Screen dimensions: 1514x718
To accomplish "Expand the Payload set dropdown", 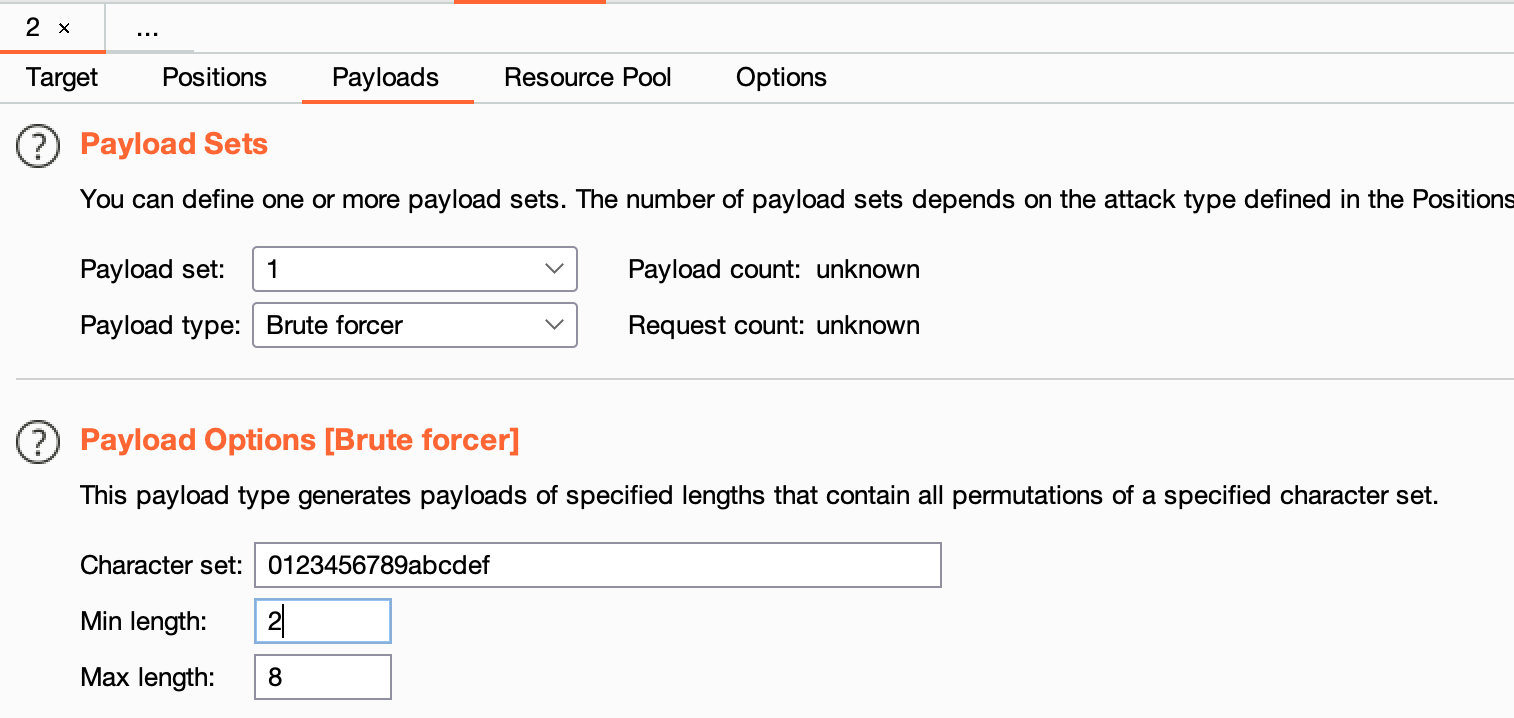I will [415, 269].
